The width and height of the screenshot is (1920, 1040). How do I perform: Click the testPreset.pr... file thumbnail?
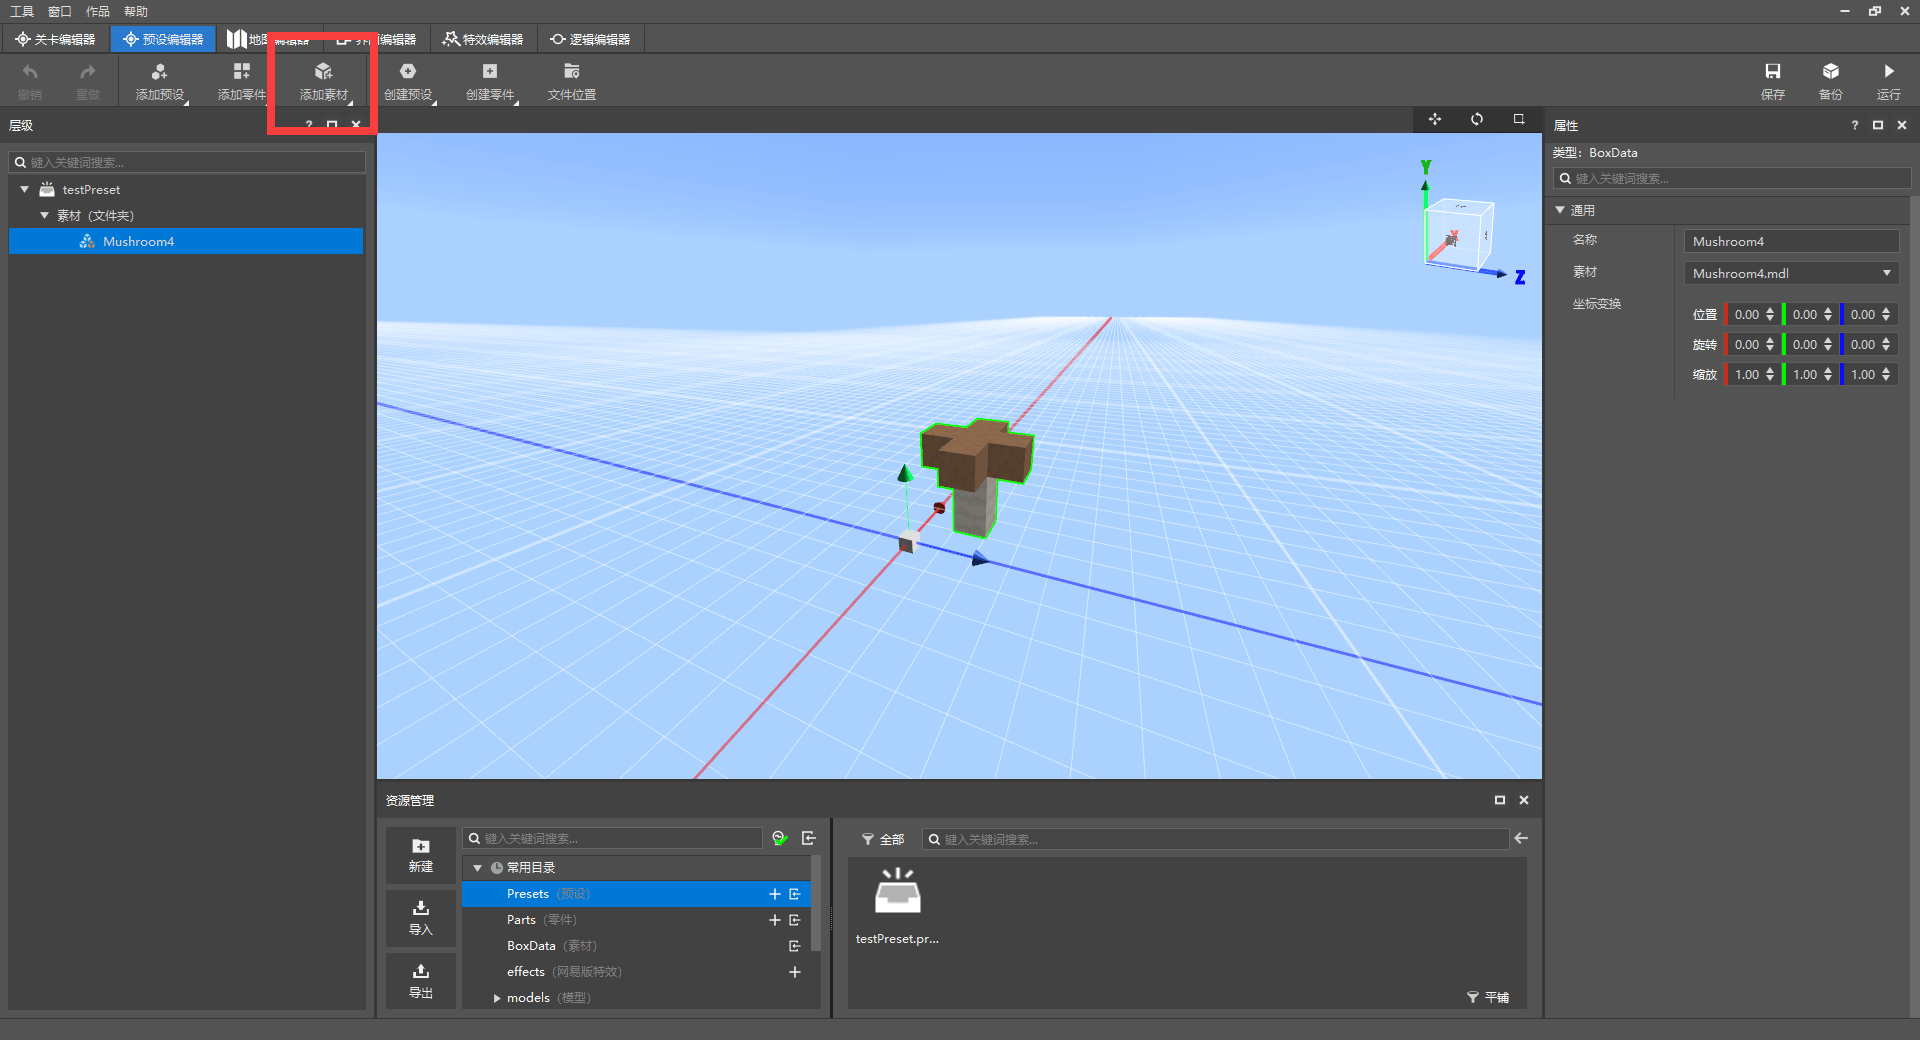(897, 905)
